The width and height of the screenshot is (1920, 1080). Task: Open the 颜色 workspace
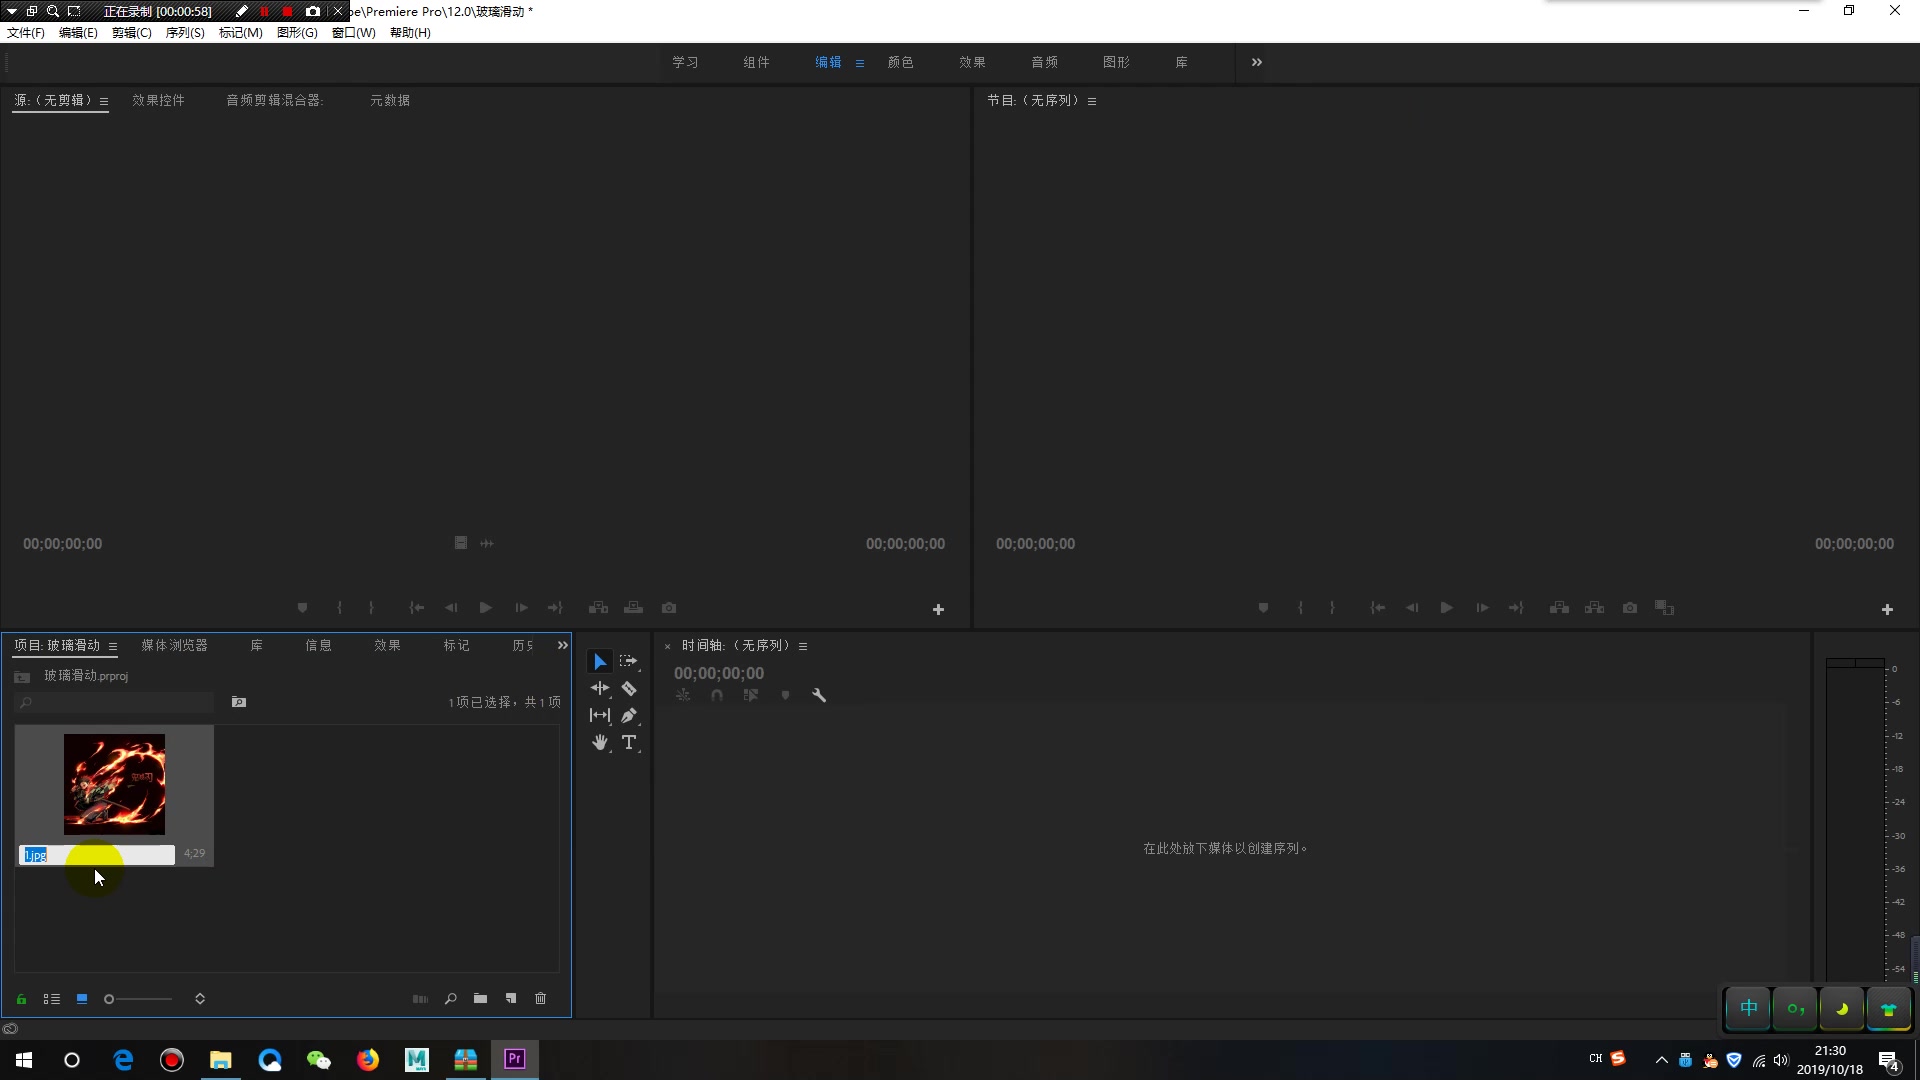tap(900, 62)
